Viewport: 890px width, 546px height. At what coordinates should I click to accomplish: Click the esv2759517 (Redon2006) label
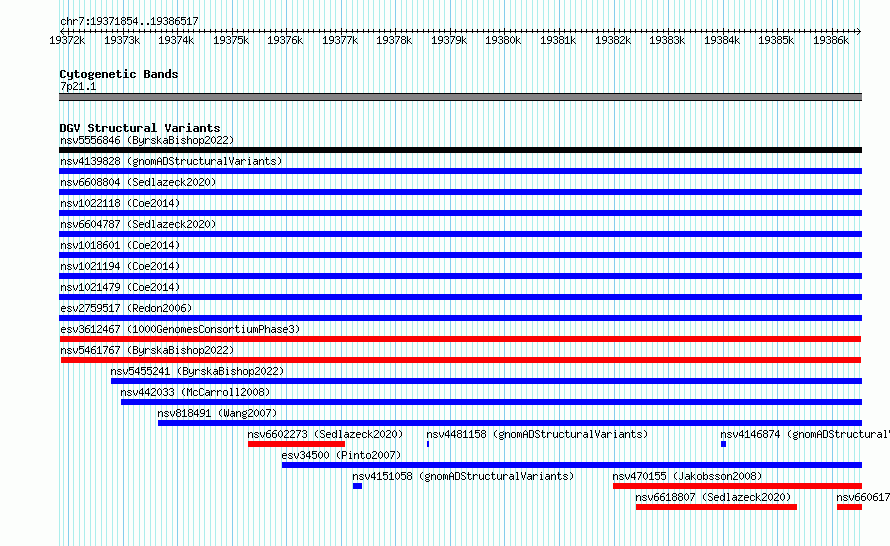126,308
